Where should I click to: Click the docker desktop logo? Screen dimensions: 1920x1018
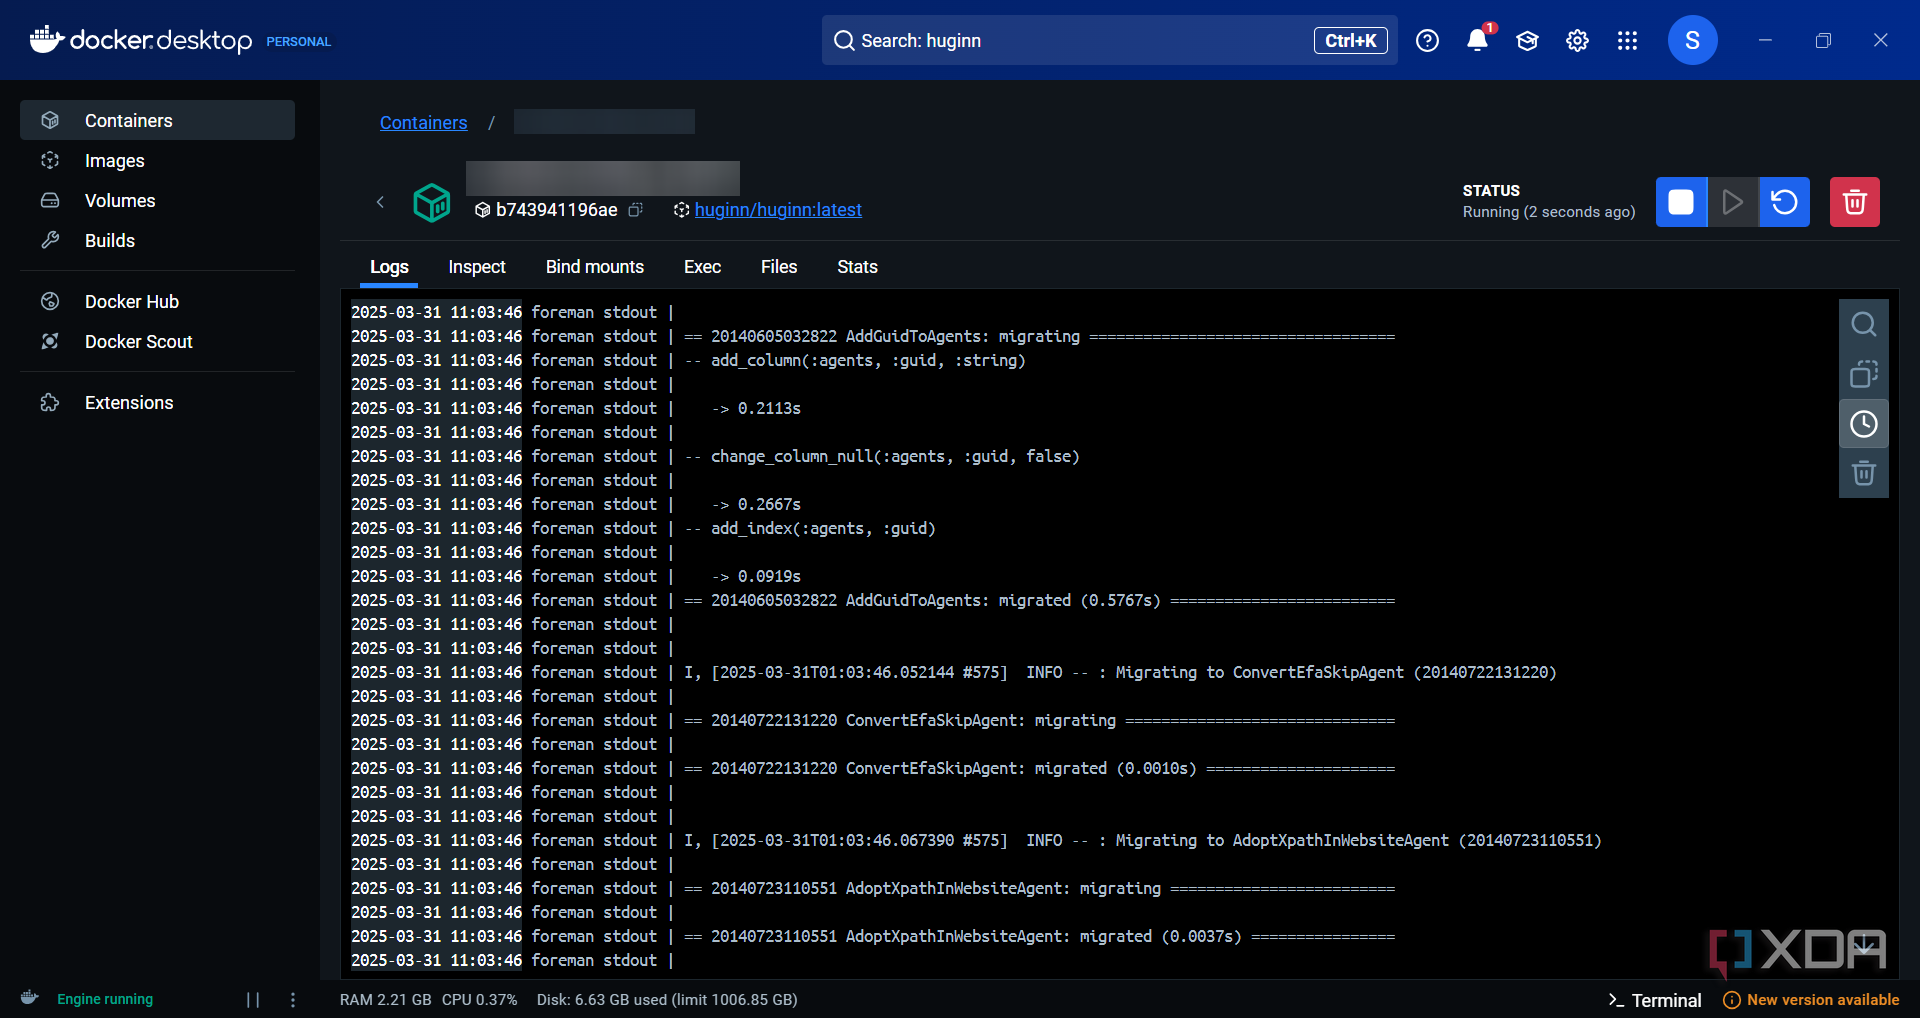[x=141, y=40]
